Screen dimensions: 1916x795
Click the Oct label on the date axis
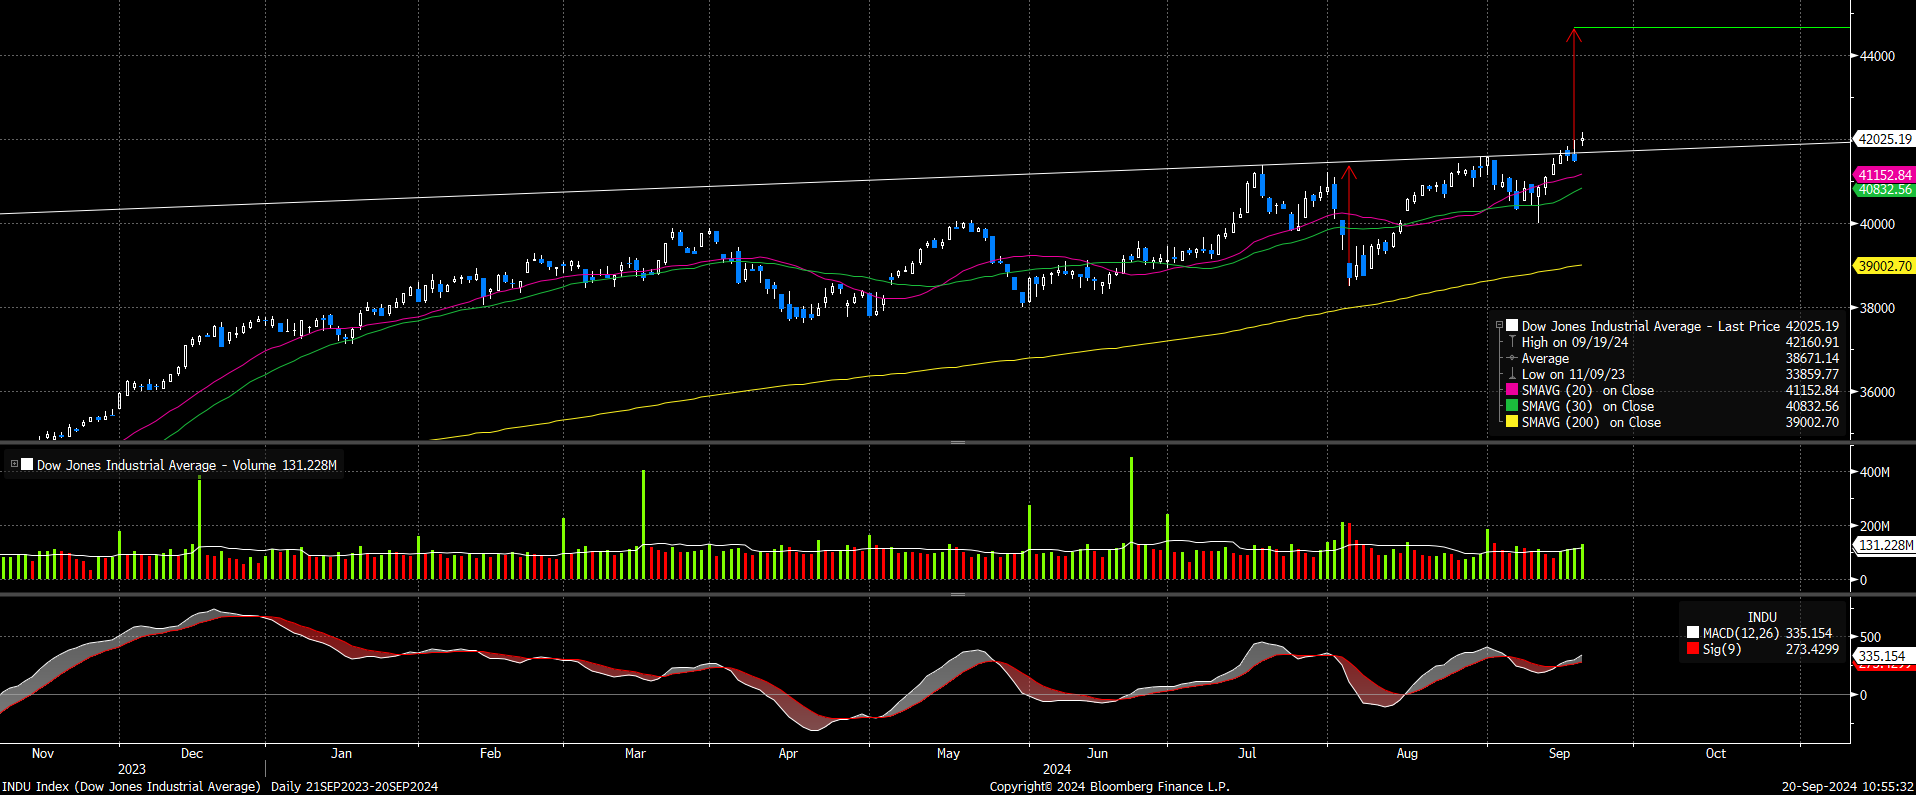pos(1716,753)
